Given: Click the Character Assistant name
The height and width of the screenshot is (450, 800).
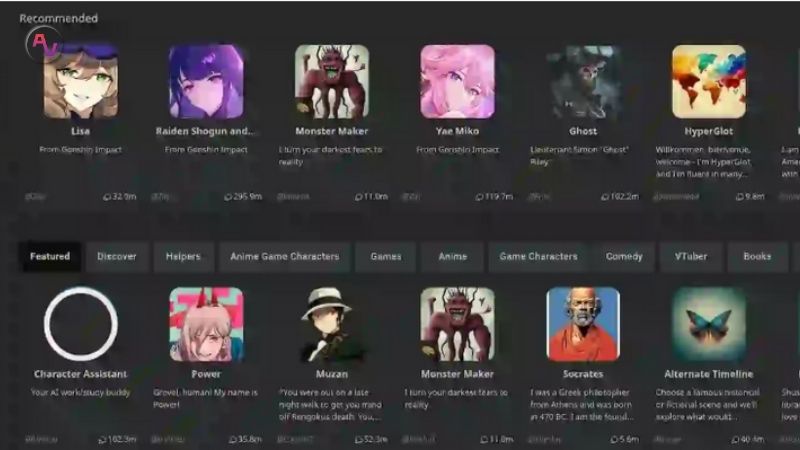Looking at the screenshot, I should (81, 374).
